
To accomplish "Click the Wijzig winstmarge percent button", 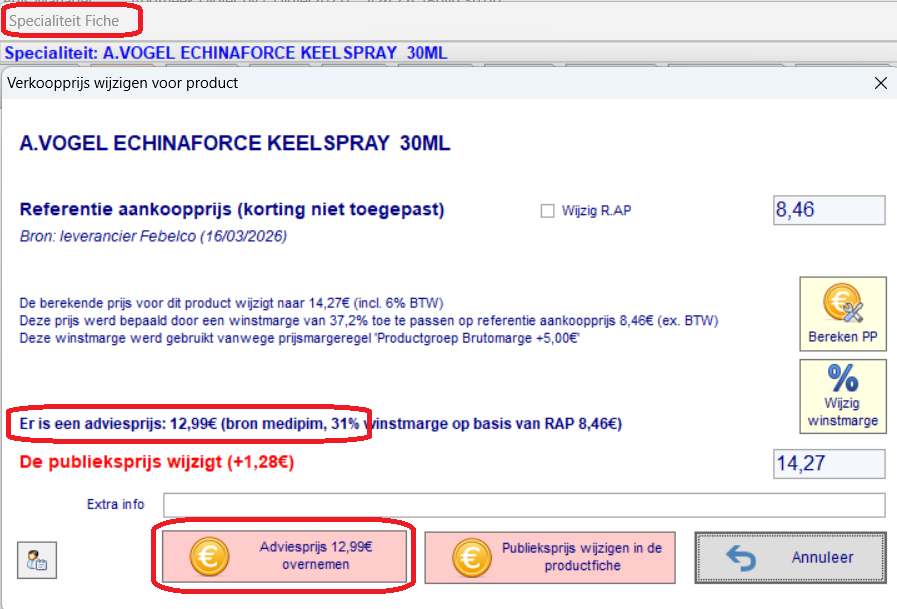I will click(843, 396).
